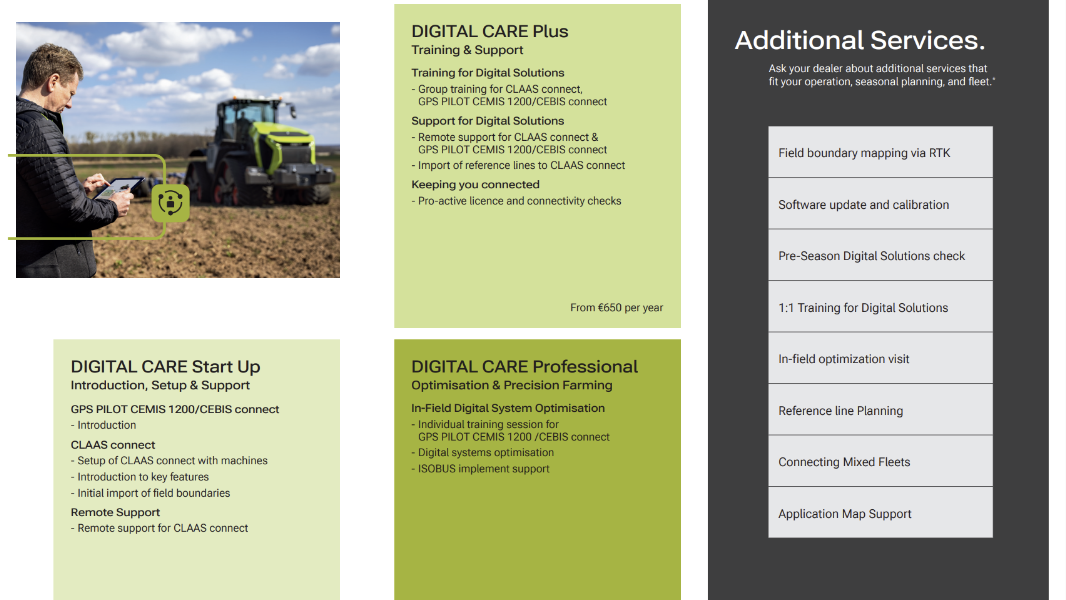Click CLAAS connect subheading in Start Up
This screenshot has height=600, width=1066.
[x=113, y=445]
